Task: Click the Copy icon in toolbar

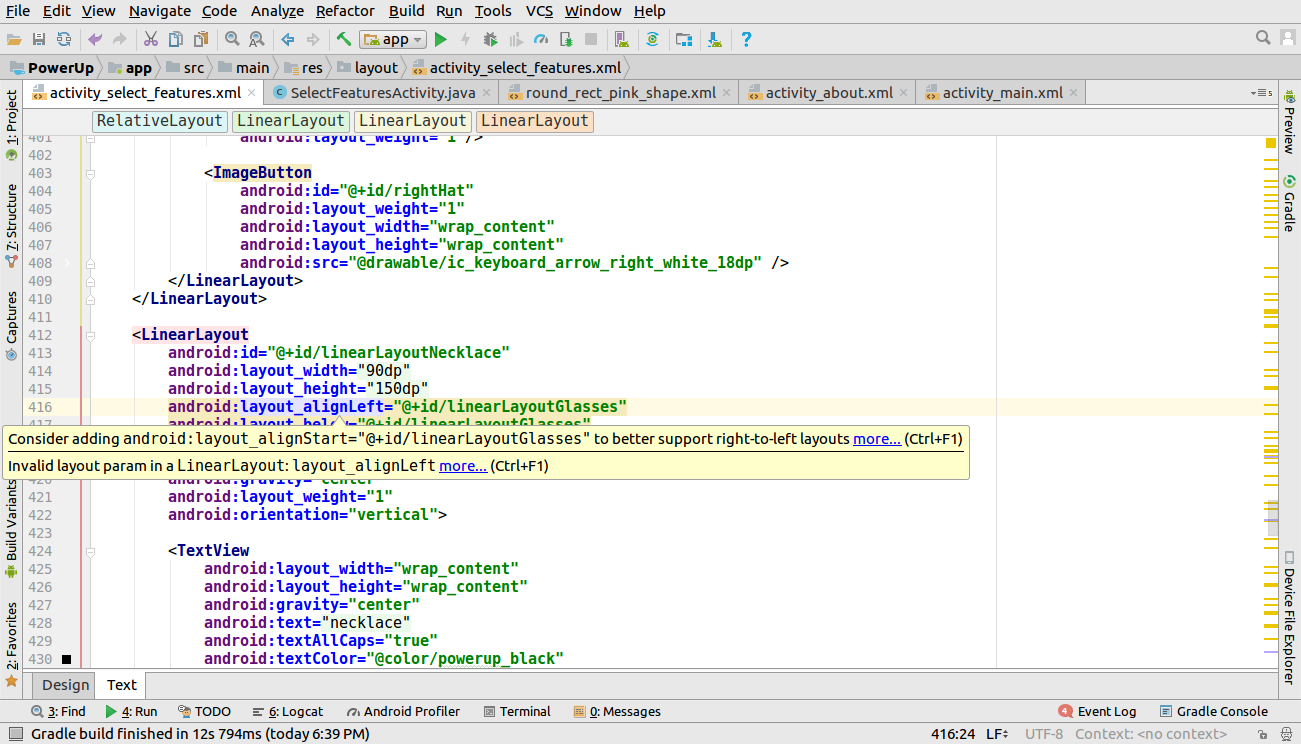Action: click(176, 39)
